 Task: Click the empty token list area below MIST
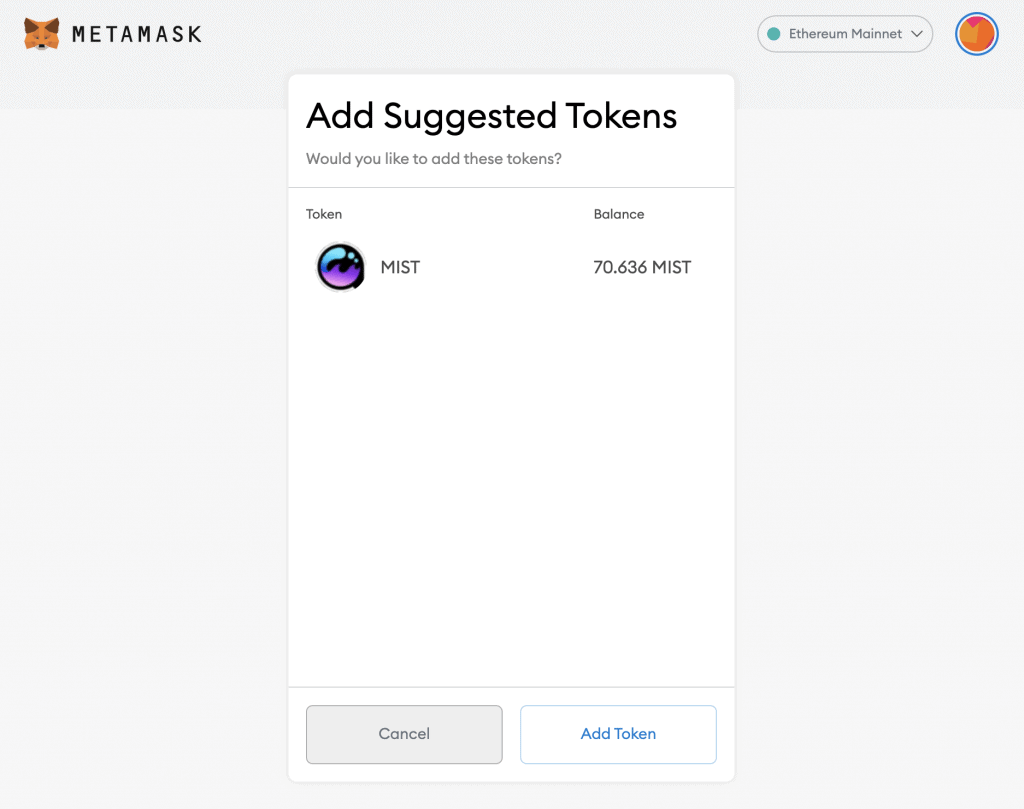coord(511,490)
